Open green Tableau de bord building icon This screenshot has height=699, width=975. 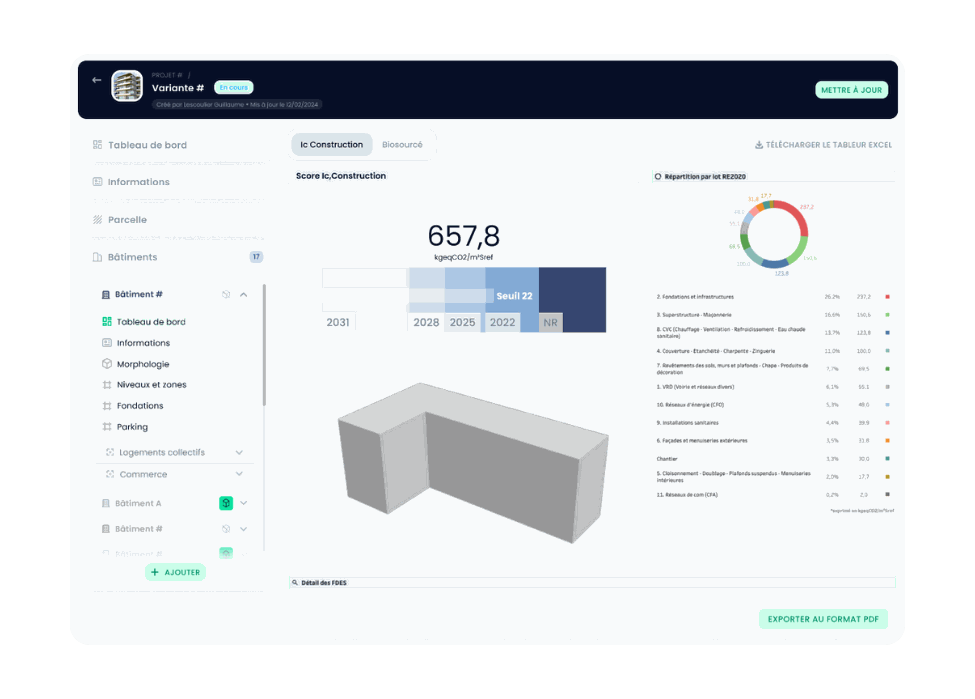click(x=107, y=322)
